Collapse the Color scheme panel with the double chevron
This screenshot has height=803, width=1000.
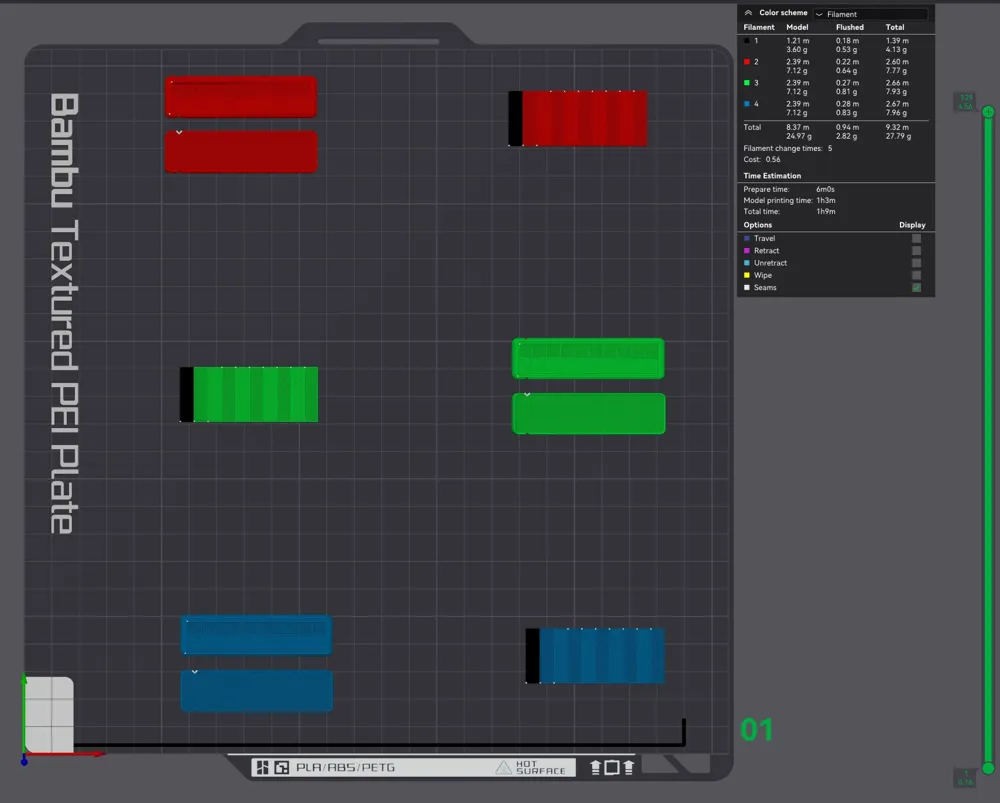point(748,12)
